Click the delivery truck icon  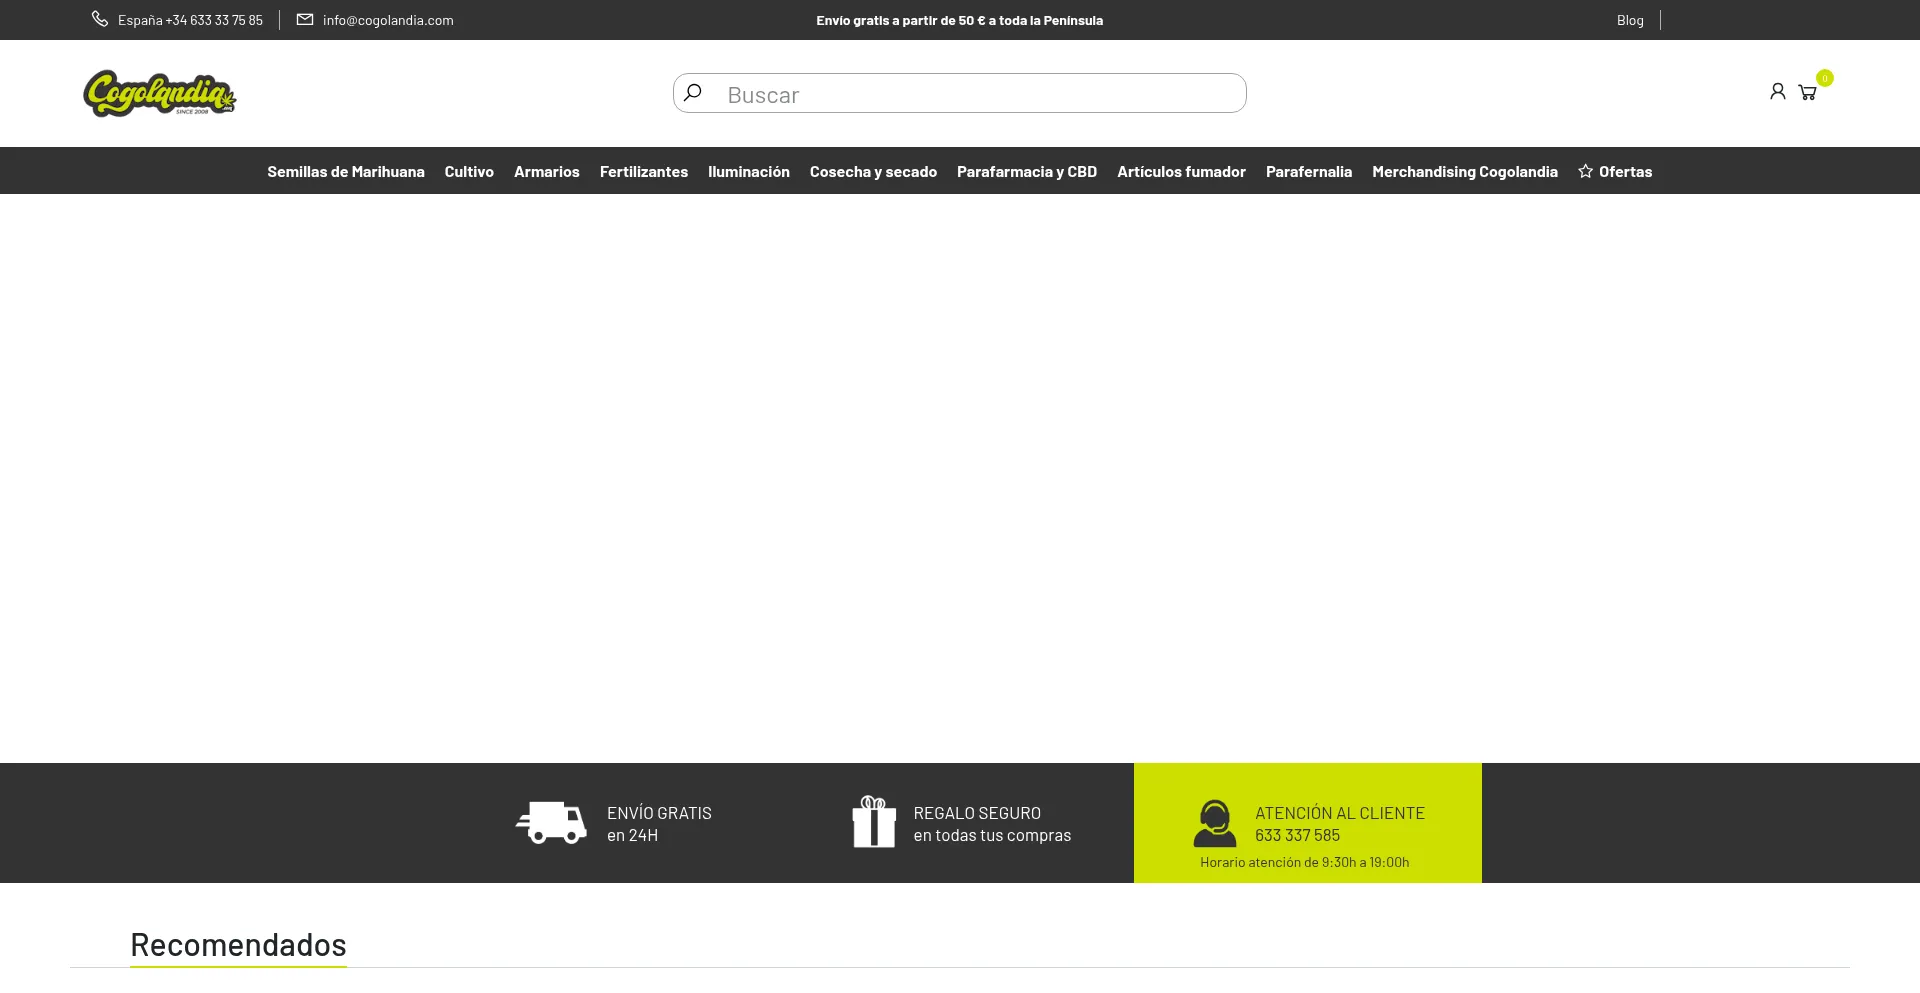pyautogui.click(x=551, y=823)
